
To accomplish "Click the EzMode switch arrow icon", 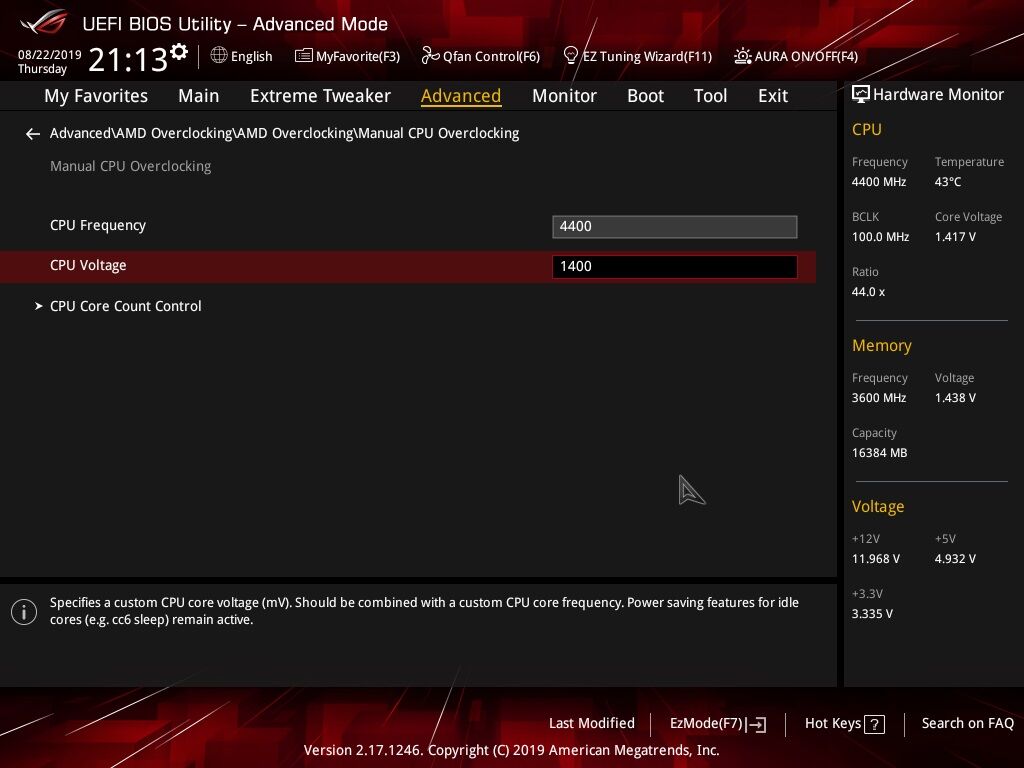I will pos(756,724).
